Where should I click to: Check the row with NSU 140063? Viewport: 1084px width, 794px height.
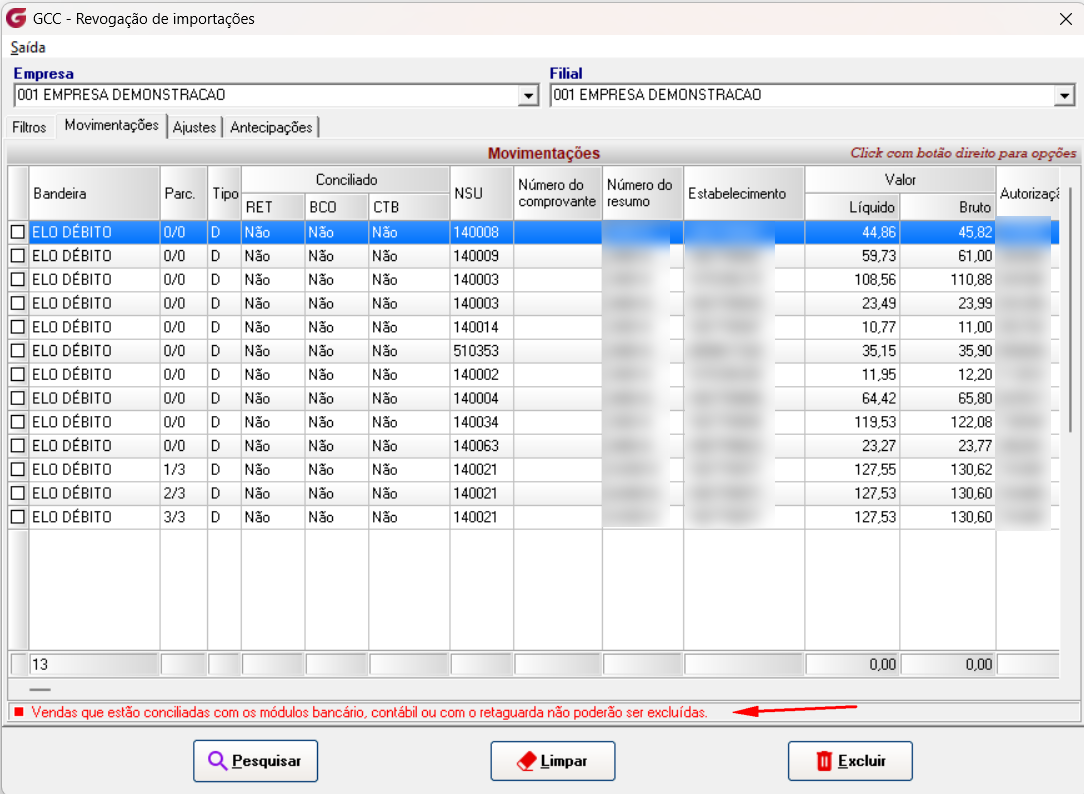tap(18, 446)
